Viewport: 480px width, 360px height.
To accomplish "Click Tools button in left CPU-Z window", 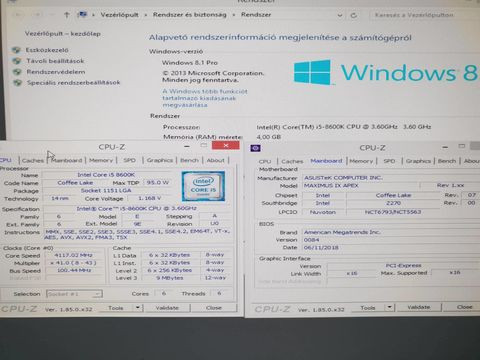I will [116, 308].
